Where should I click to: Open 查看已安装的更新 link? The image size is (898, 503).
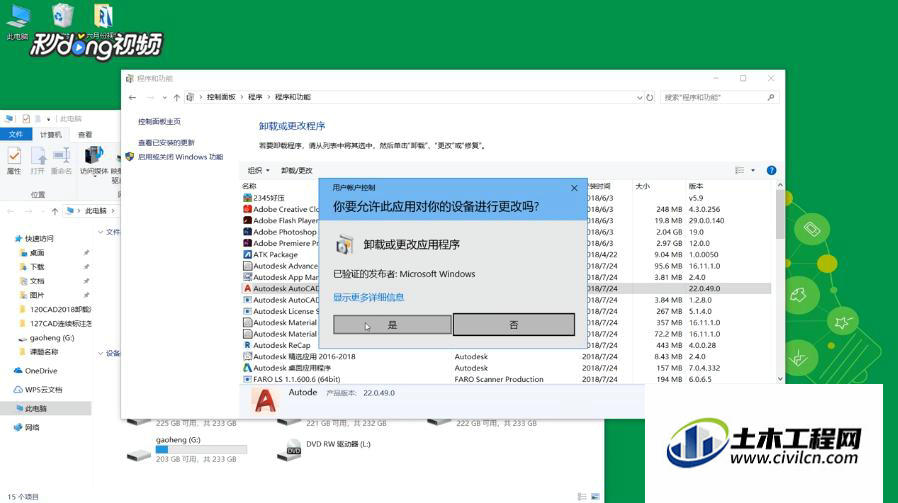point(166,142)
